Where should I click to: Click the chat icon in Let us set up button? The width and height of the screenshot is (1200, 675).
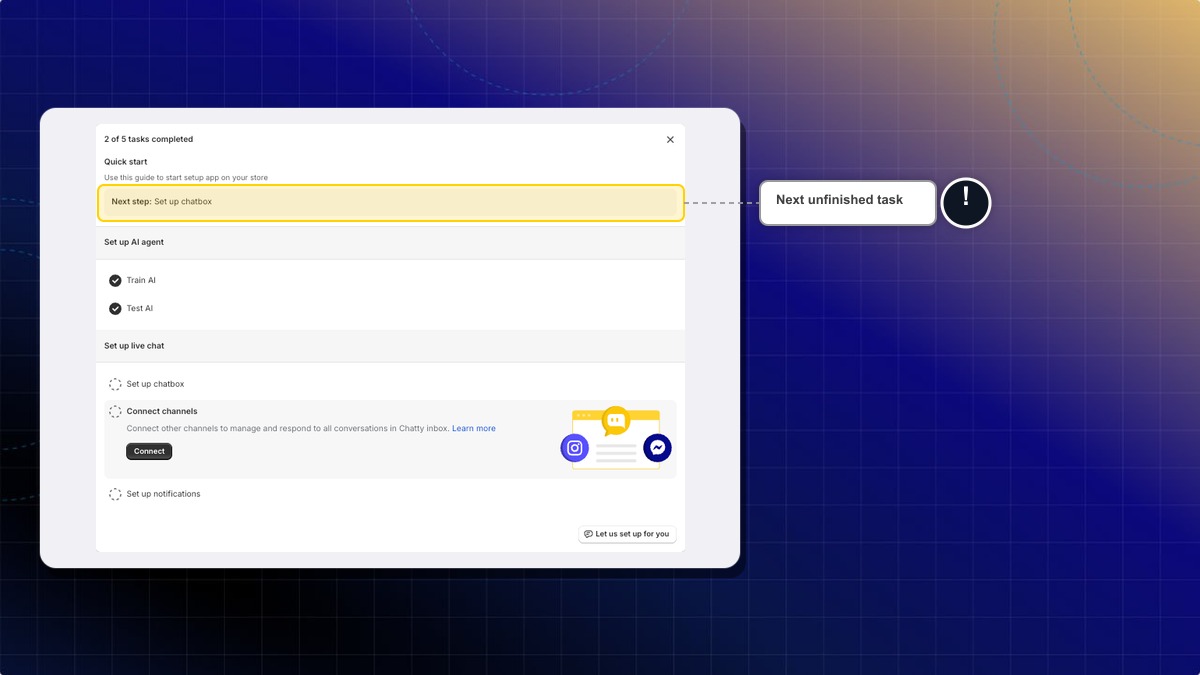[588, 534]
